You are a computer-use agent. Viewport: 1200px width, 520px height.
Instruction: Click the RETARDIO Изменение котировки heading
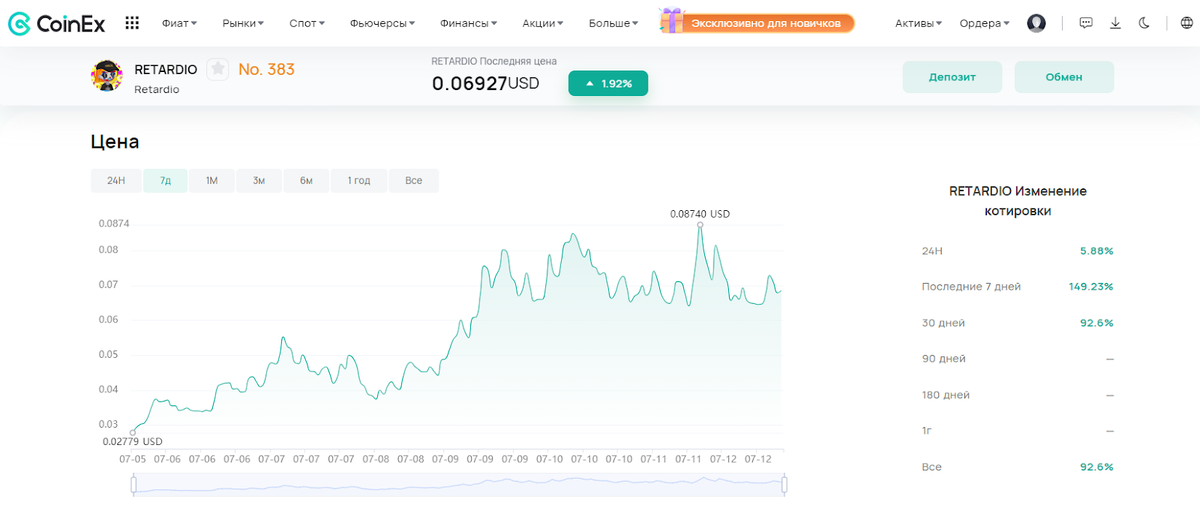[x=1017, y=201]
